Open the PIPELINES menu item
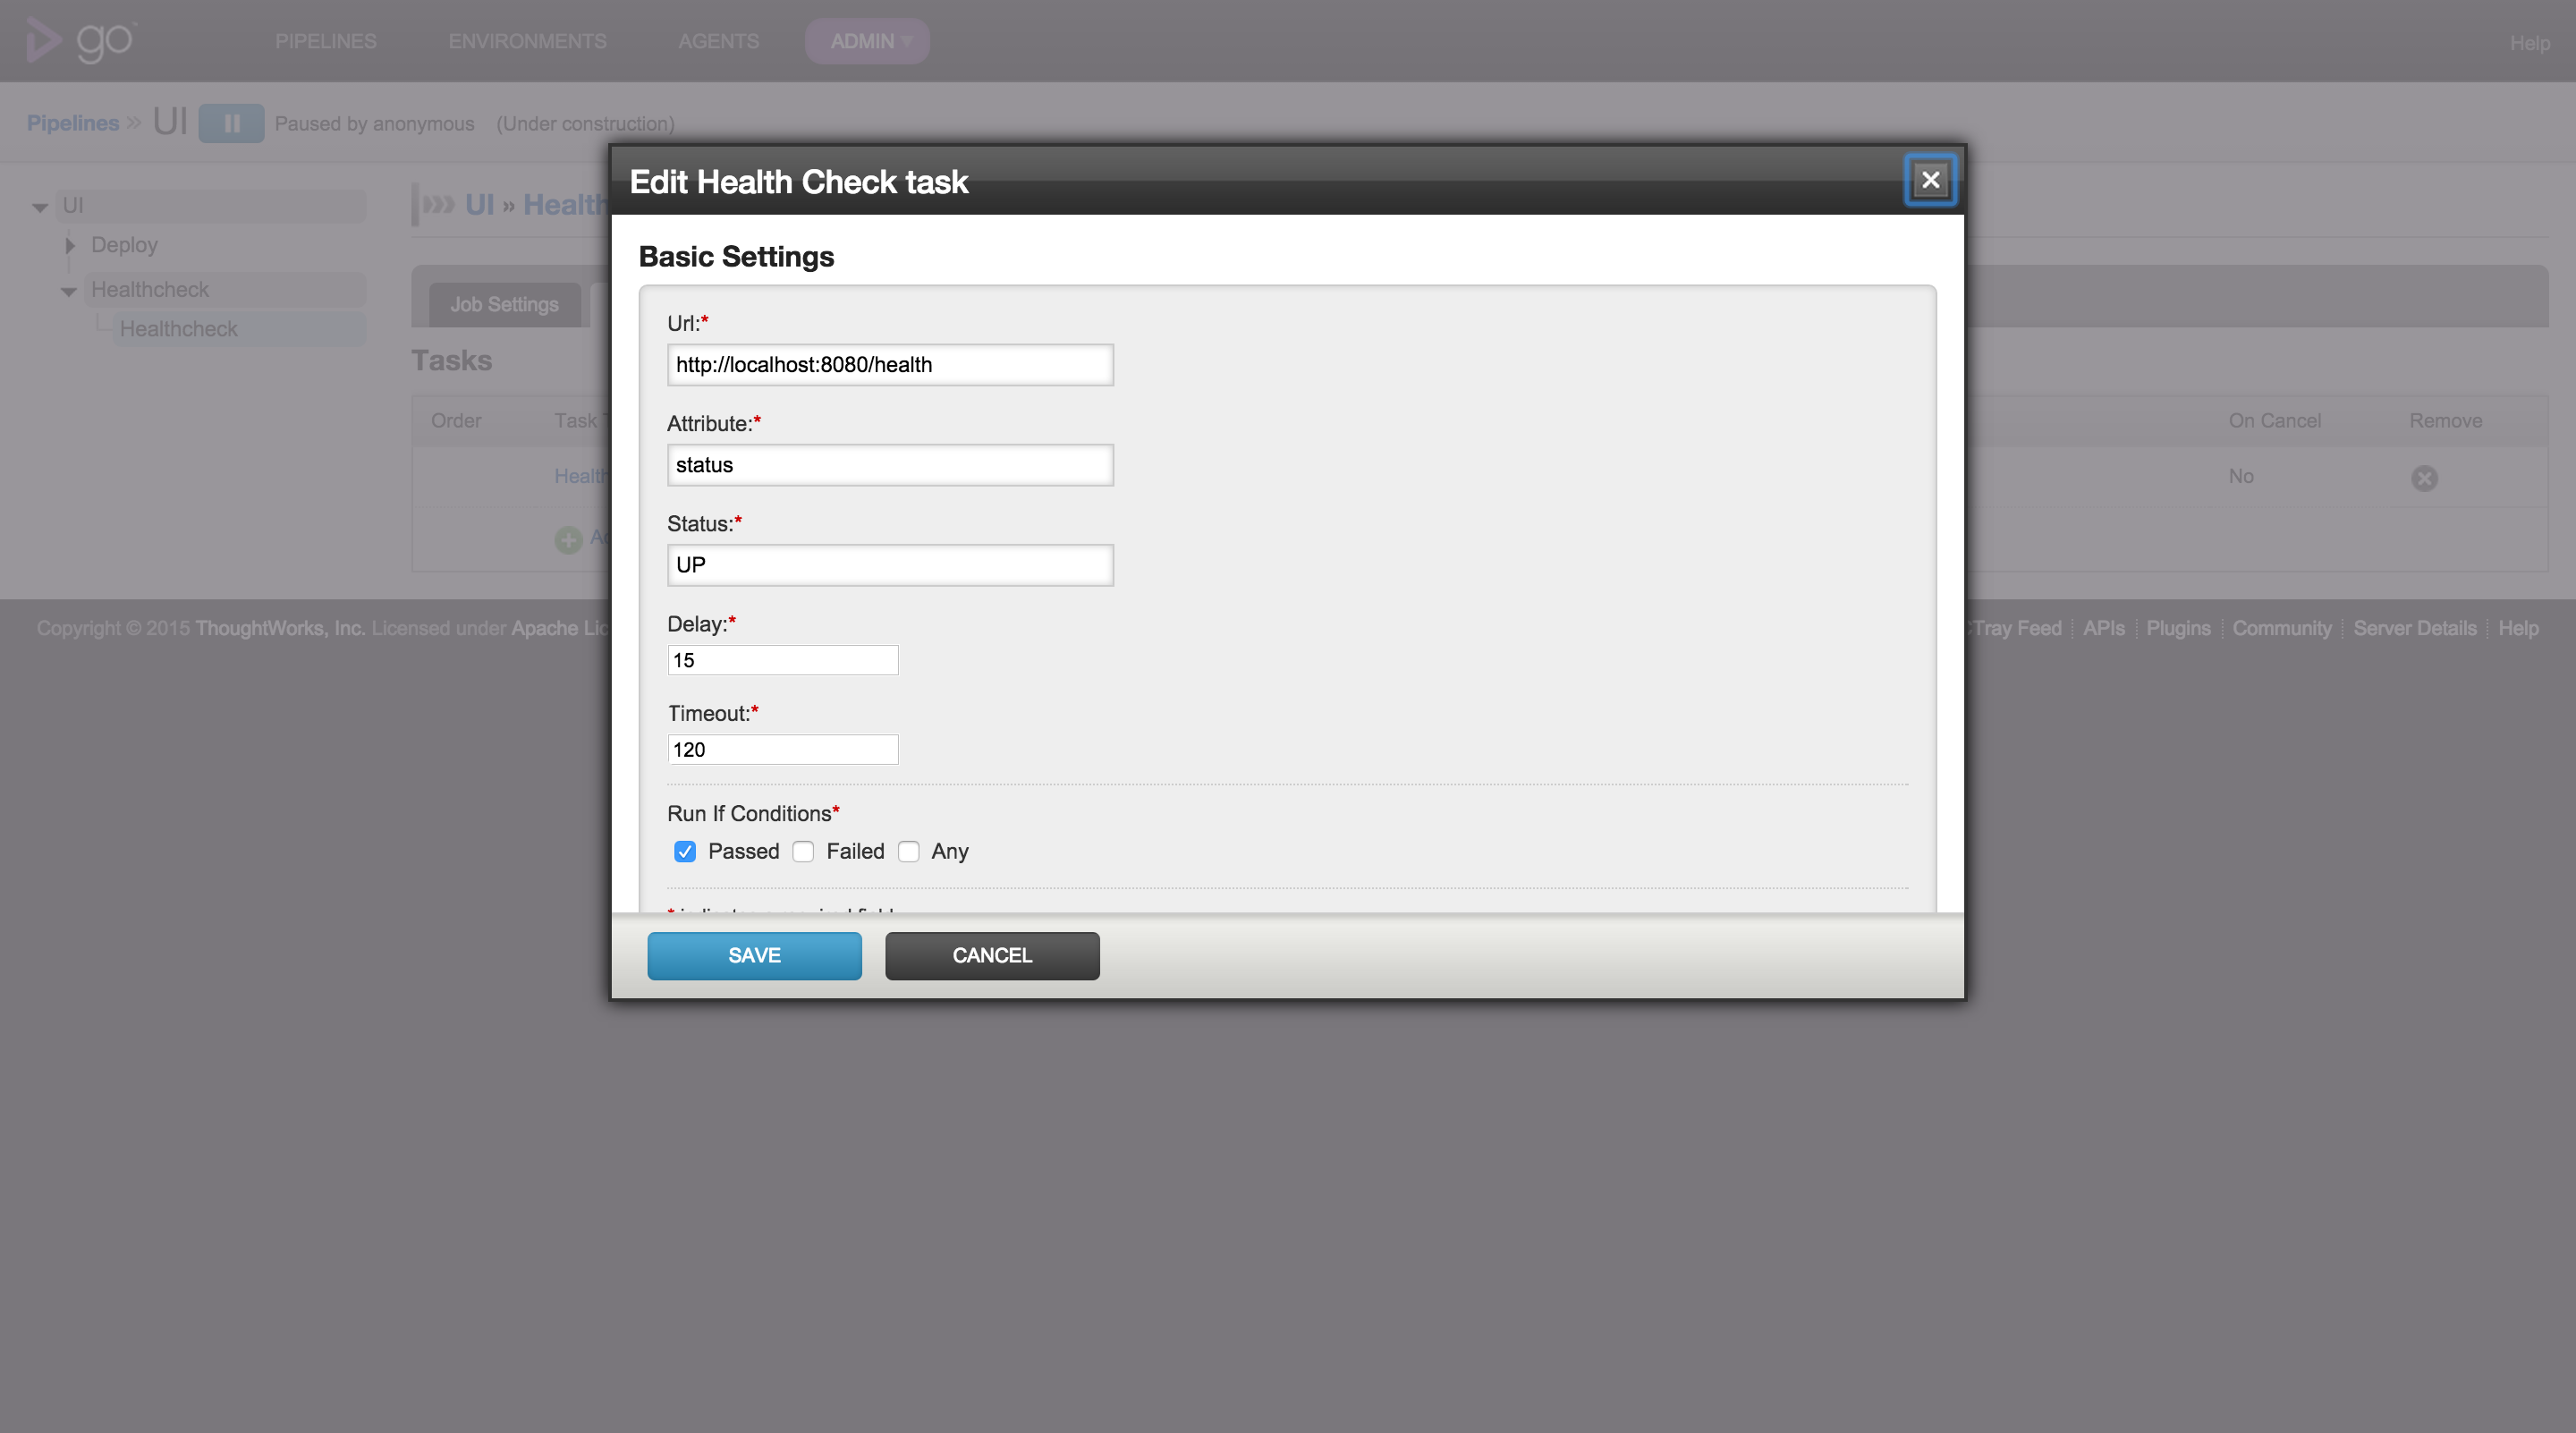 tap(326, 40)
